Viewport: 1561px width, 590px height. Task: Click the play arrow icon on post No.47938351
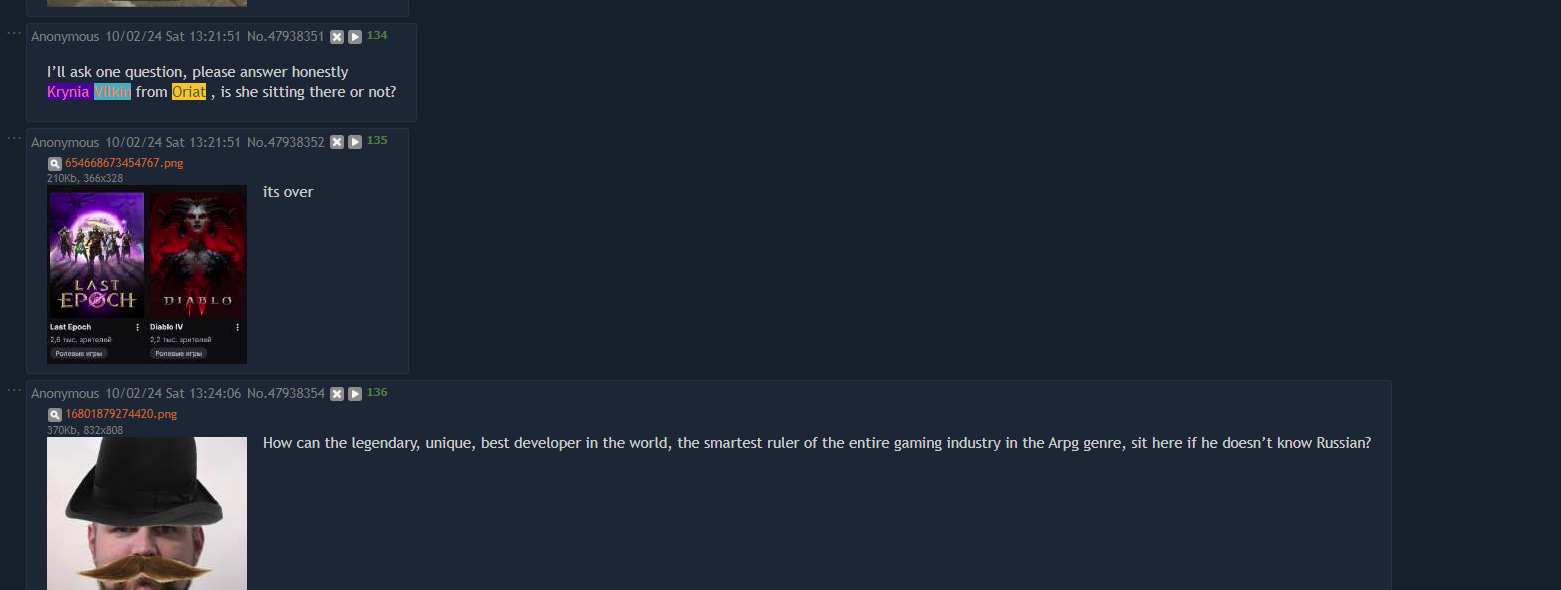(x=355, y=37)
